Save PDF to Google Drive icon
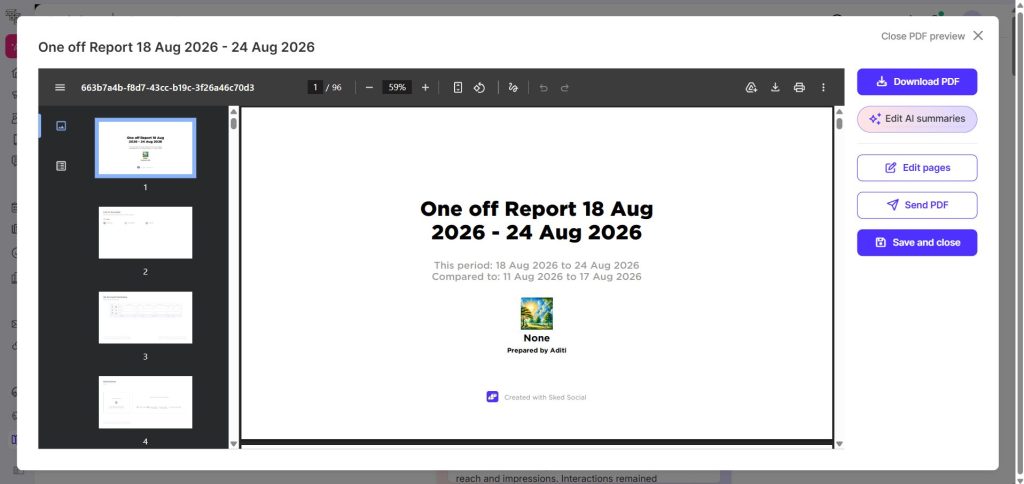 [x=751, y=88]
